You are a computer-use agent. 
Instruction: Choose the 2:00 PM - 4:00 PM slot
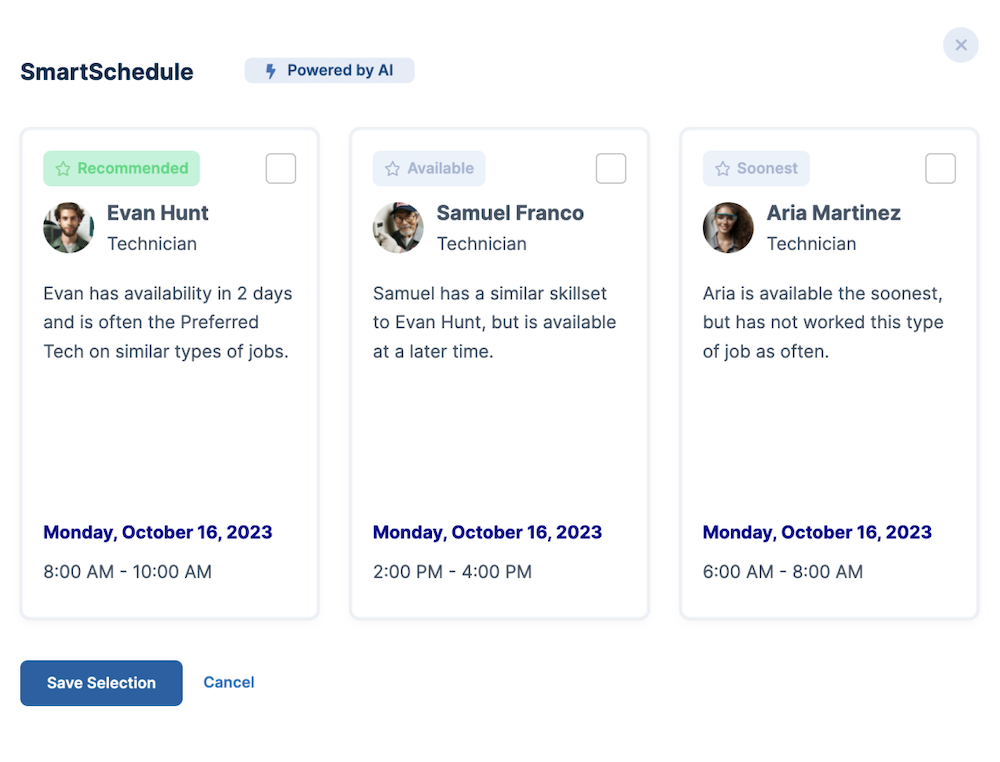[x=452, y=572]
